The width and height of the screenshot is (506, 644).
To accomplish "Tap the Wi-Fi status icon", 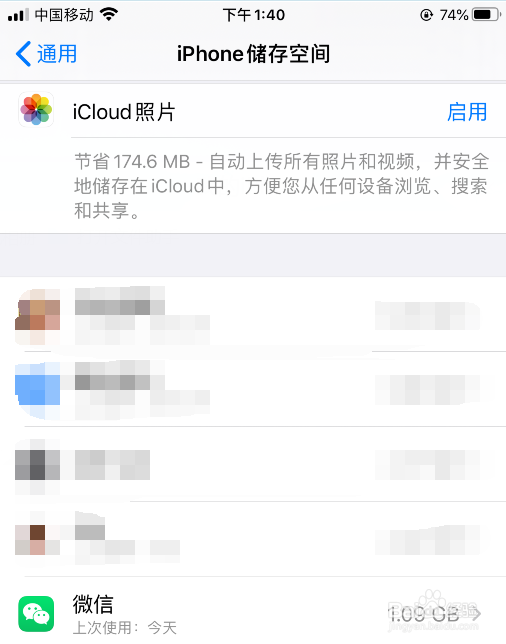I will point(109,15).
